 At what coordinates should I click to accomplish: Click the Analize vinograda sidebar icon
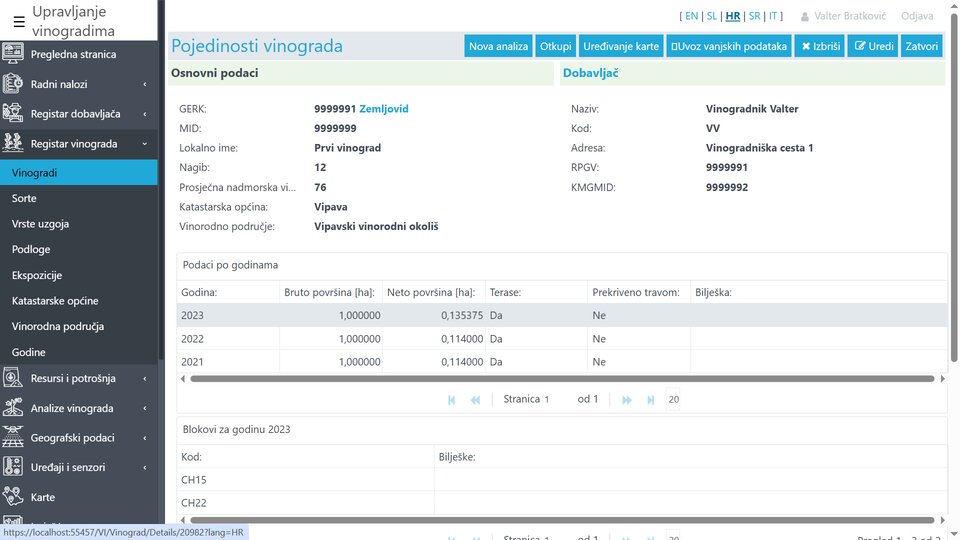14,408
